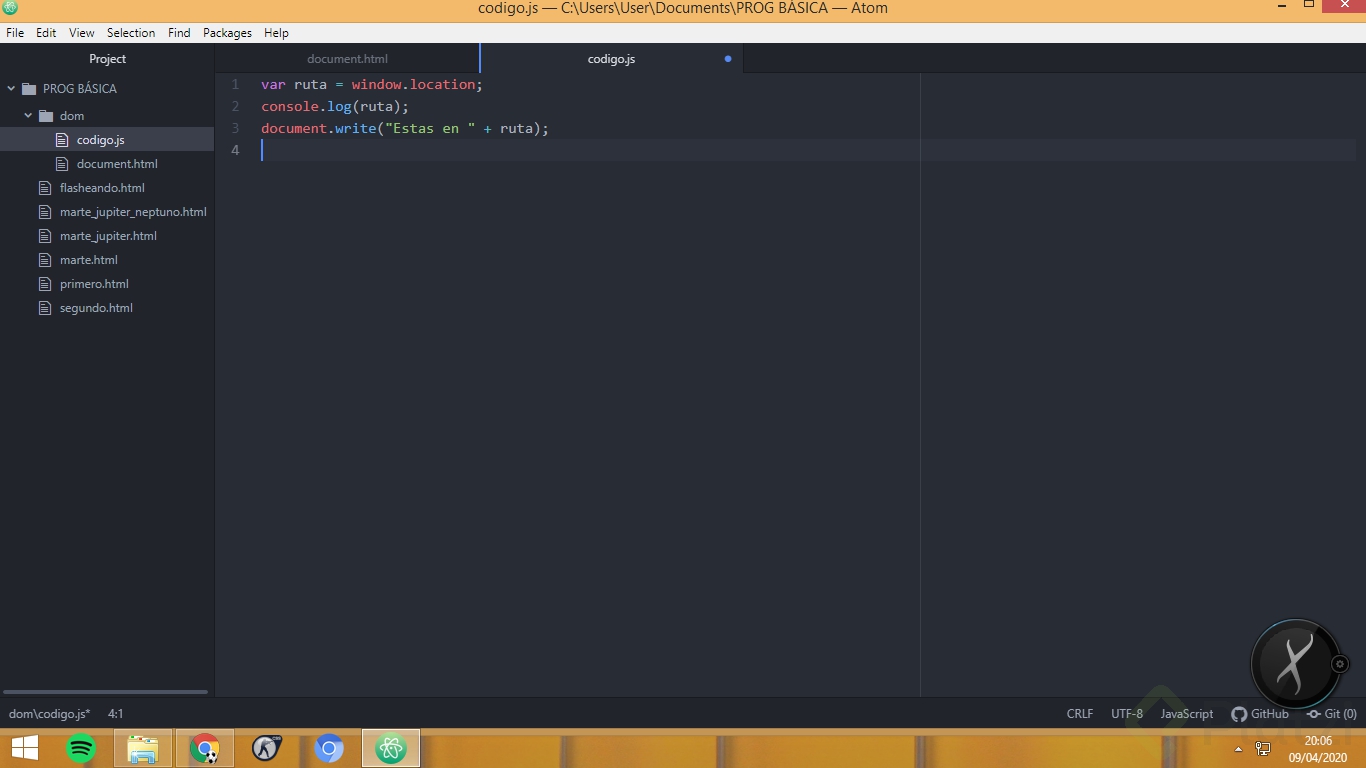Image resolution: width=1366 pixels, height=768 pixels.
Task: Open the File menu
Action: [x=15, y=33]
